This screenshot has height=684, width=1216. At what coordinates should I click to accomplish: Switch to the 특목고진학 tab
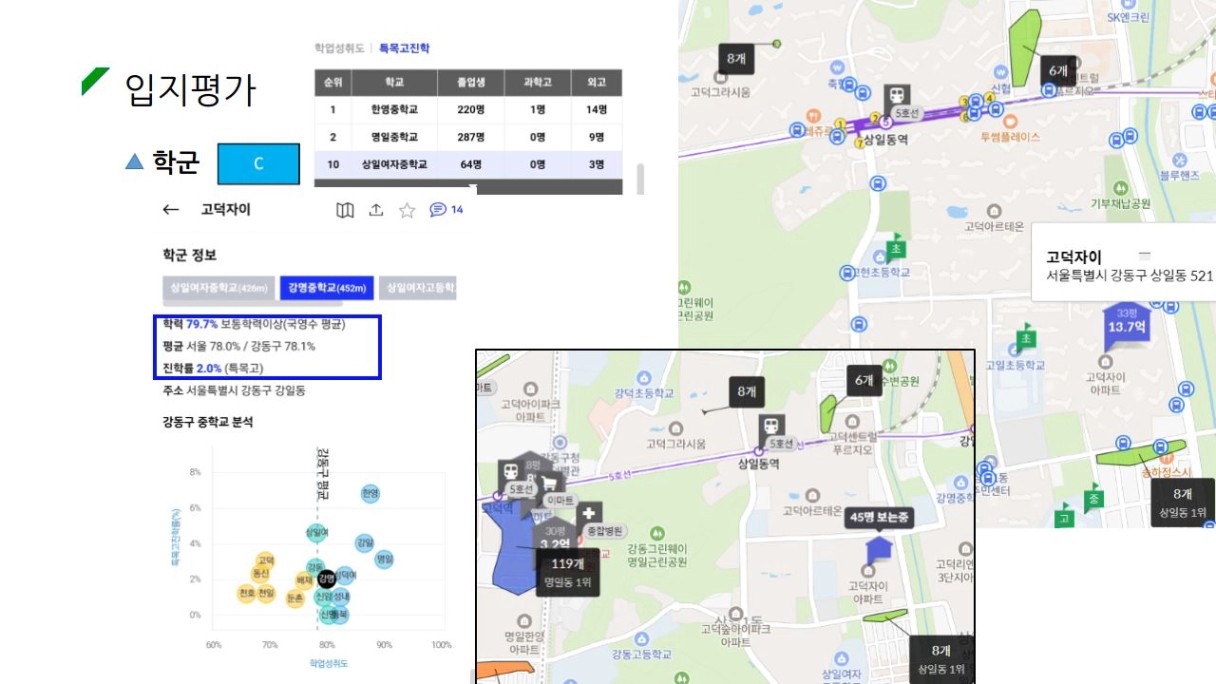point(404,48)
